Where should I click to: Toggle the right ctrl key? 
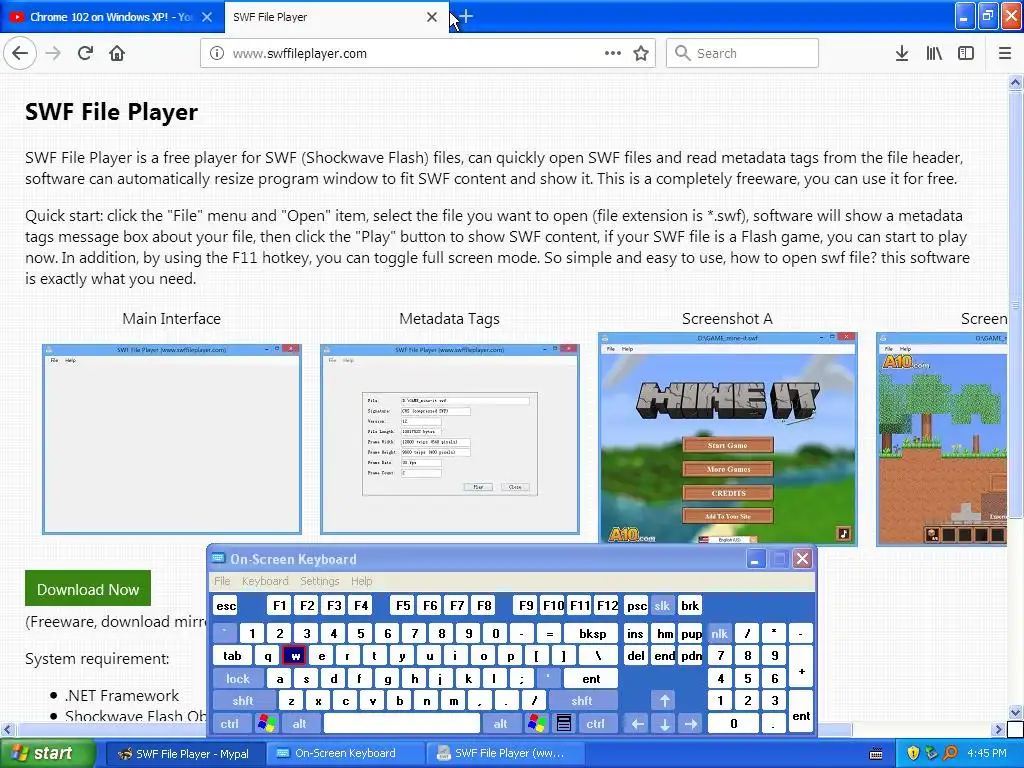pos(596,724)
